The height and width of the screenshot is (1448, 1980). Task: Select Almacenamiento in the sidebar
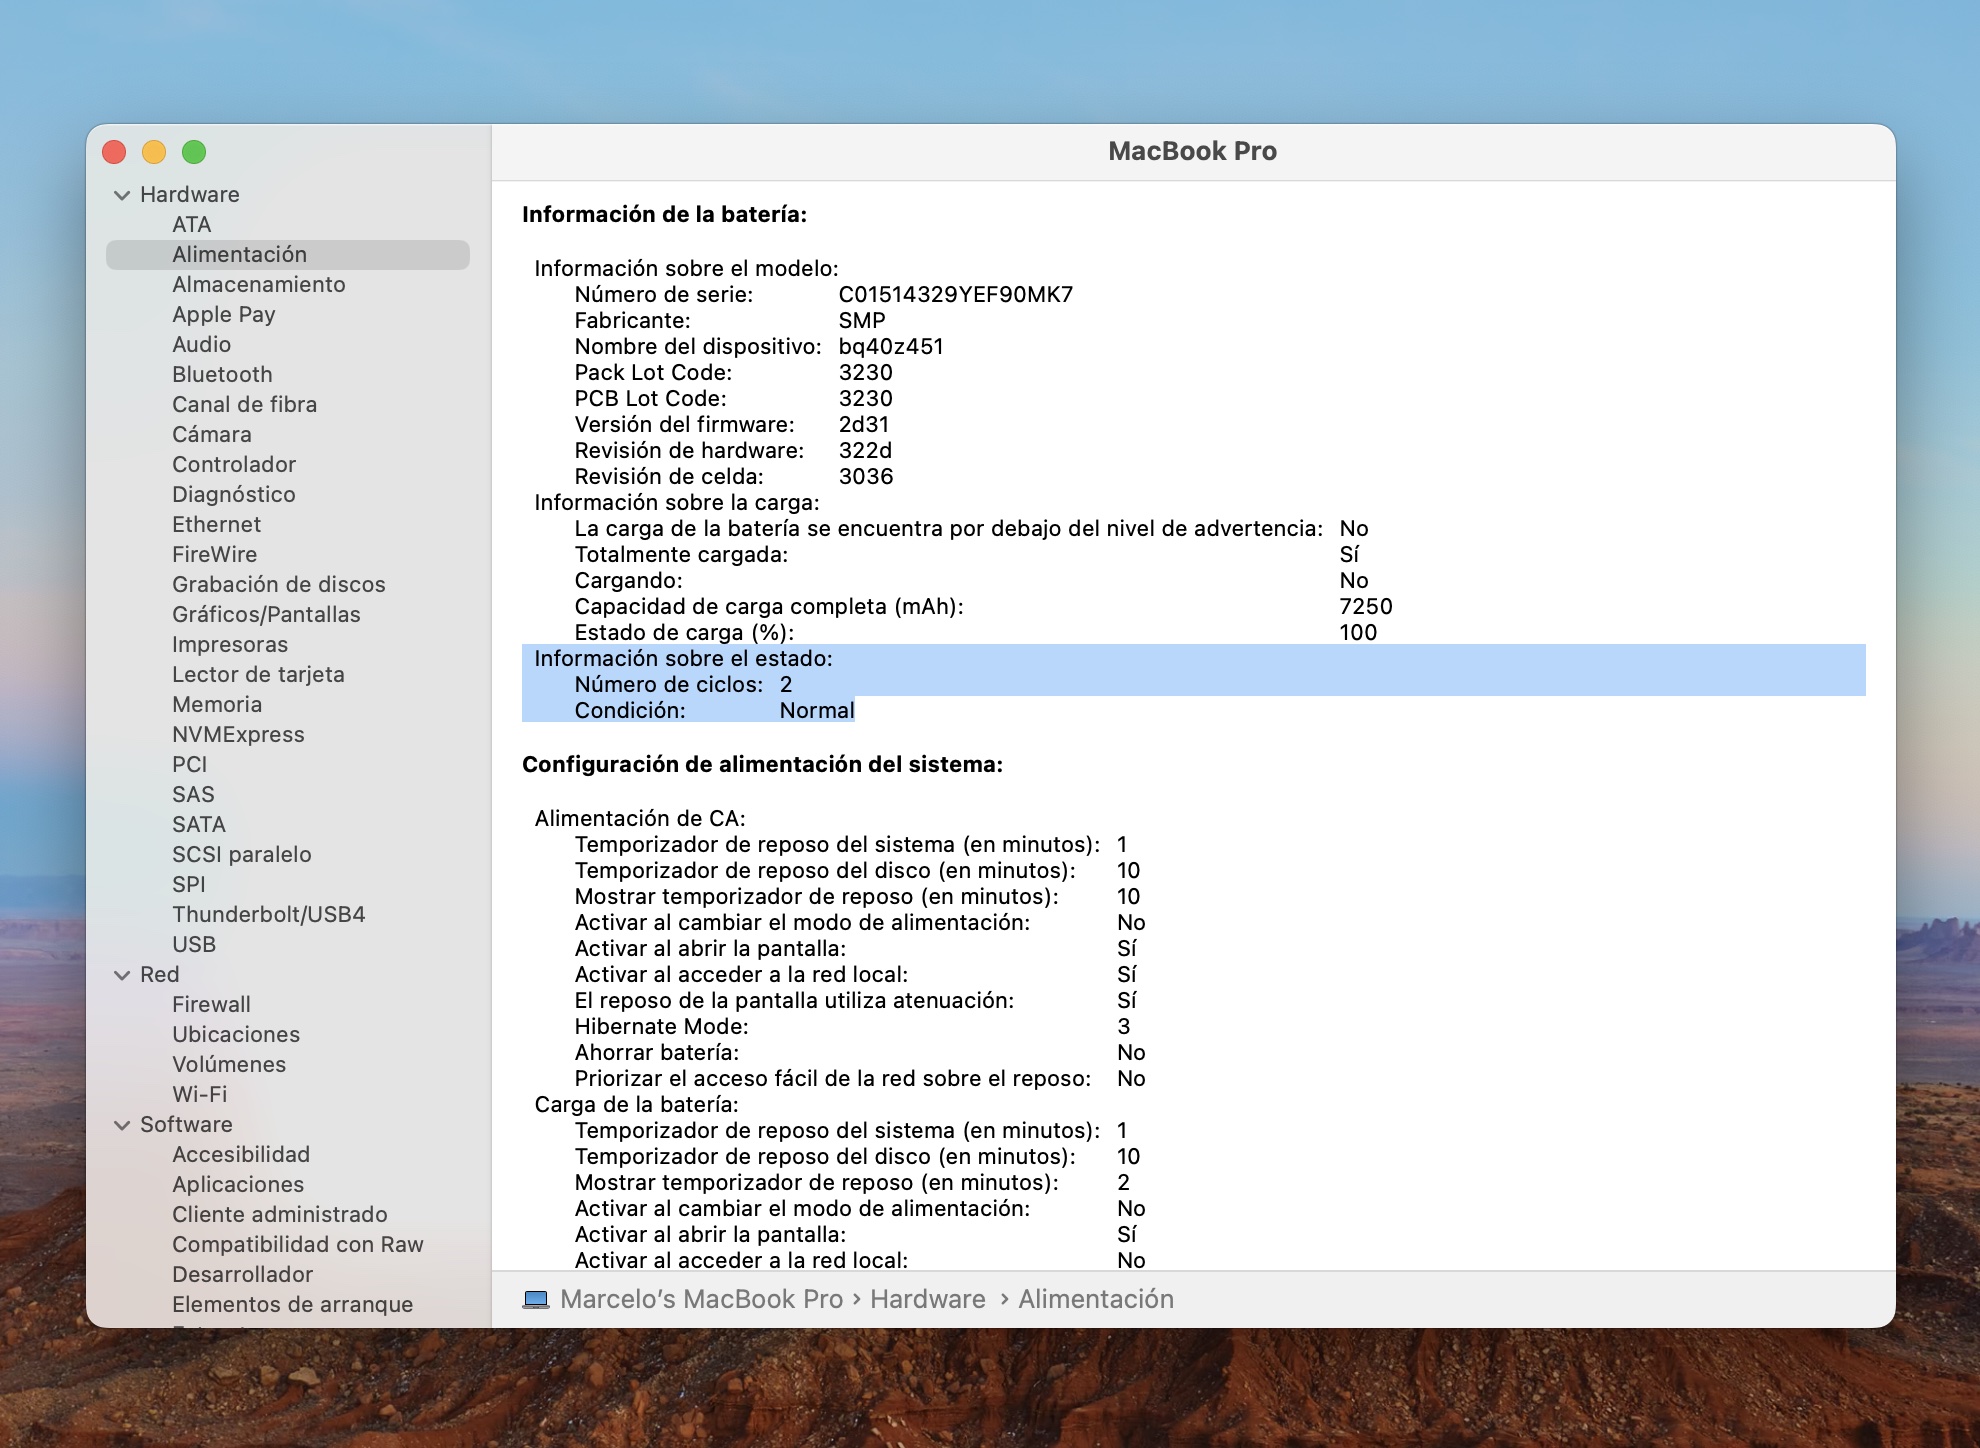click(258, 285)
